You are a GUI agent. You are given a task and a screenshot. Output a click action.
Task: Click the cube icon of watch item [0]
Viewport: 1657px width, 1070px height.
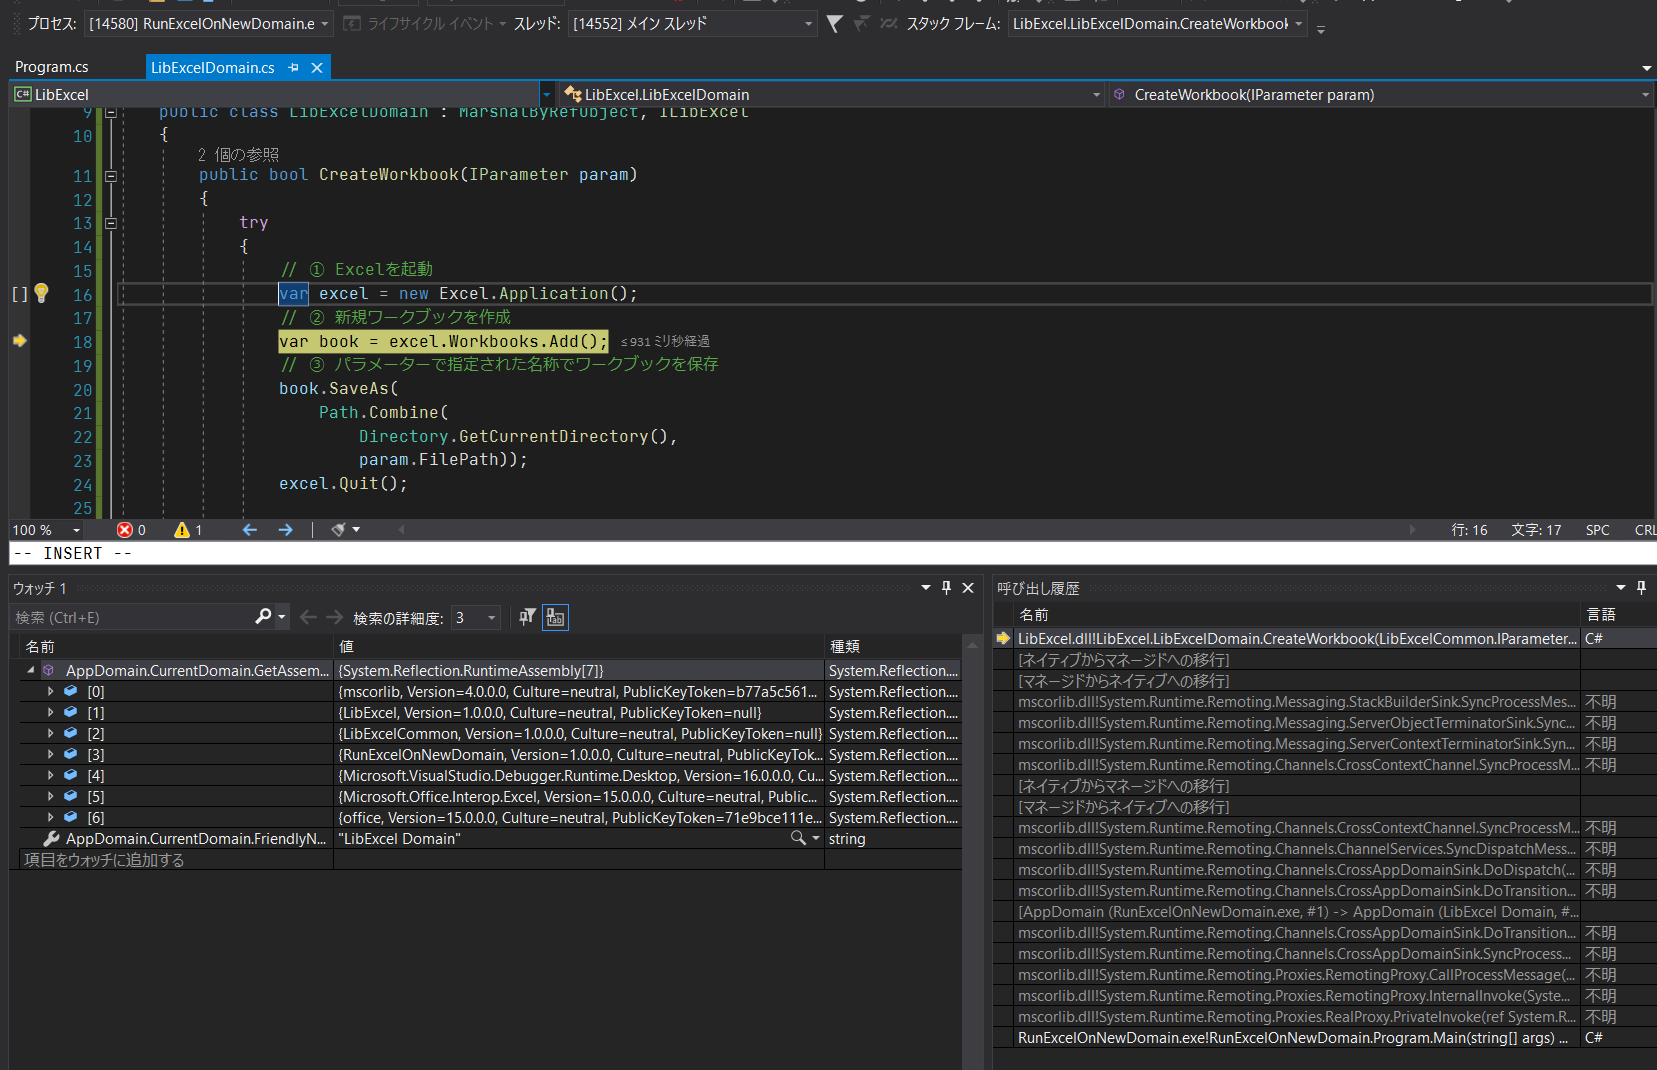(x=71, y=691)
